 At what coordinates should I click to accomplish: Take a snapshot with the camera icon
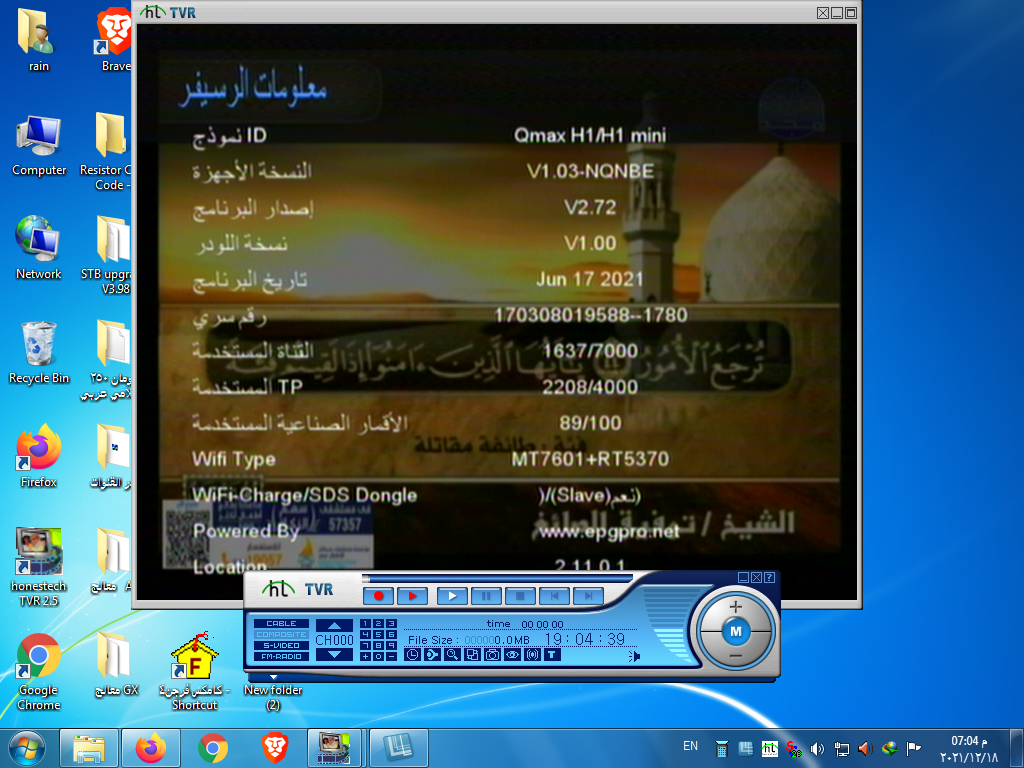[492, 654]
